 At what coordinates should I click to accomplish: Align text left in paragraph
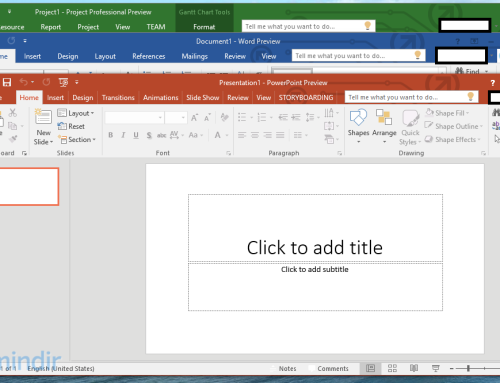tap(242, 135)
